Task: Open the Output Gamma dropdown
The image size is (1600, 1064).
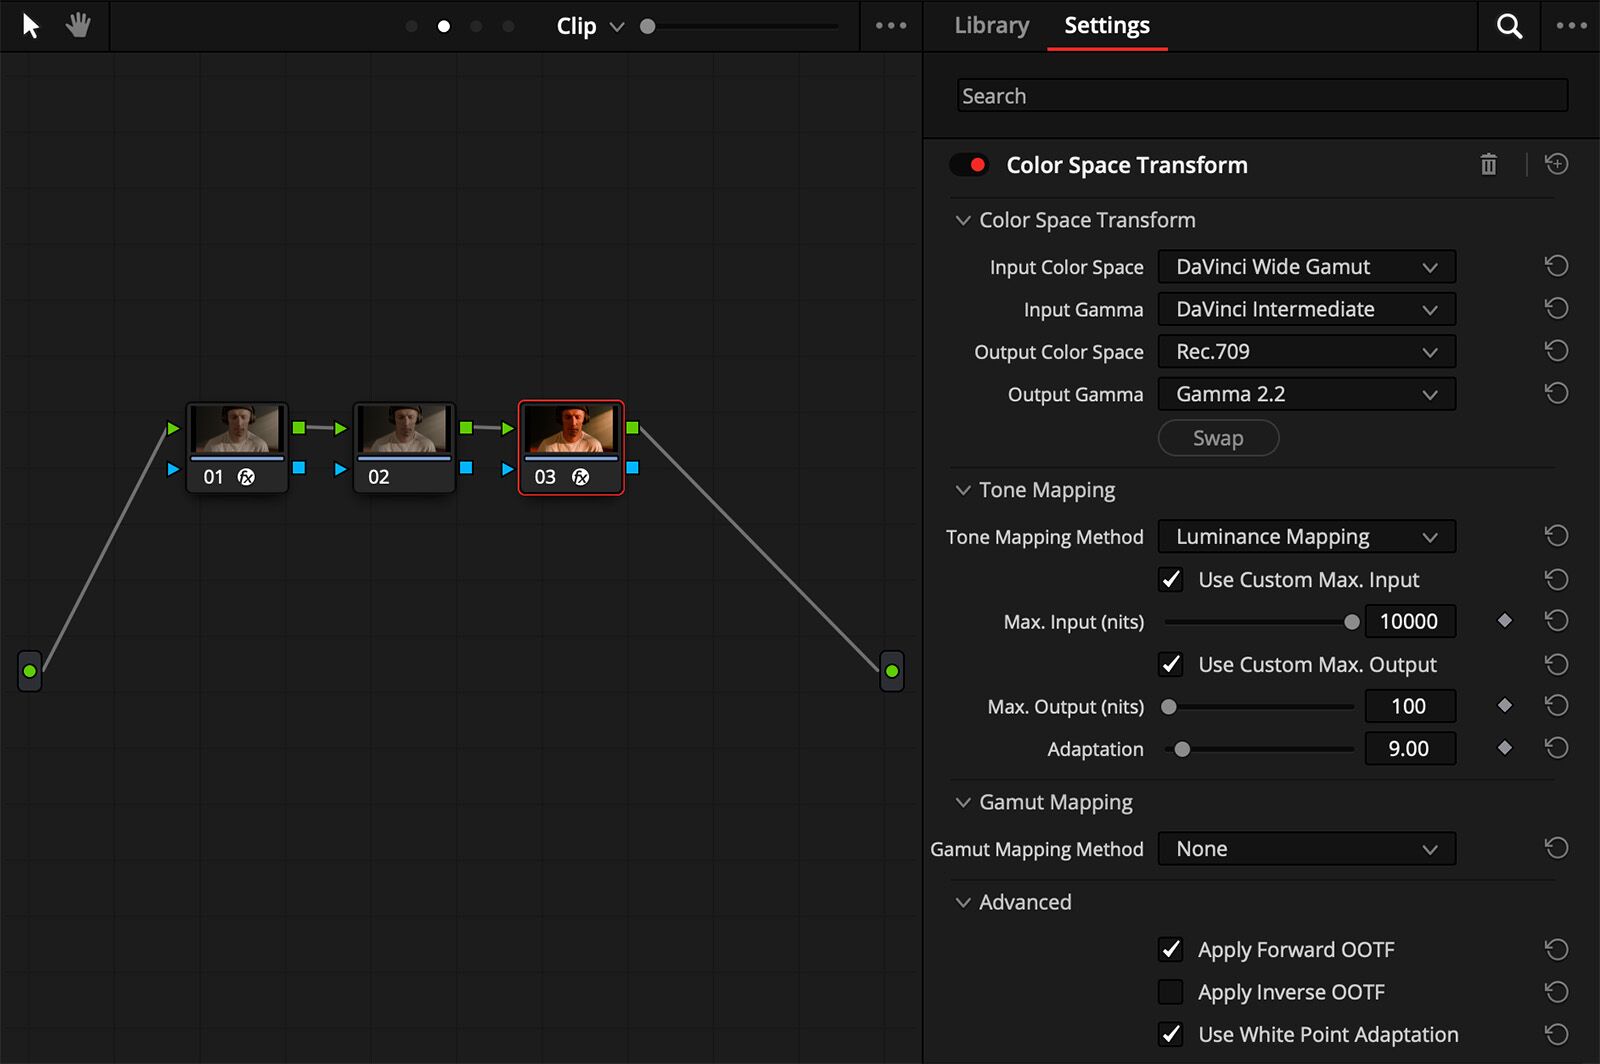Action: pos(1306,394)
